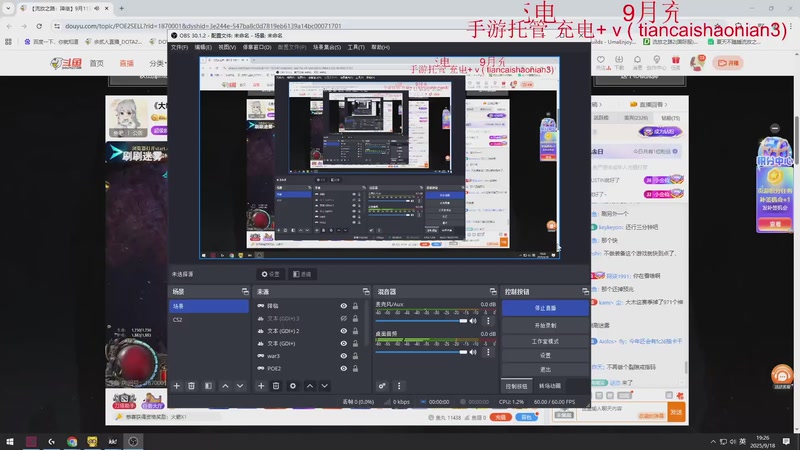The height and width of the screenshot is (450, 800).
Task: Go back in the Chrome browser
Action: coord(9,26)
